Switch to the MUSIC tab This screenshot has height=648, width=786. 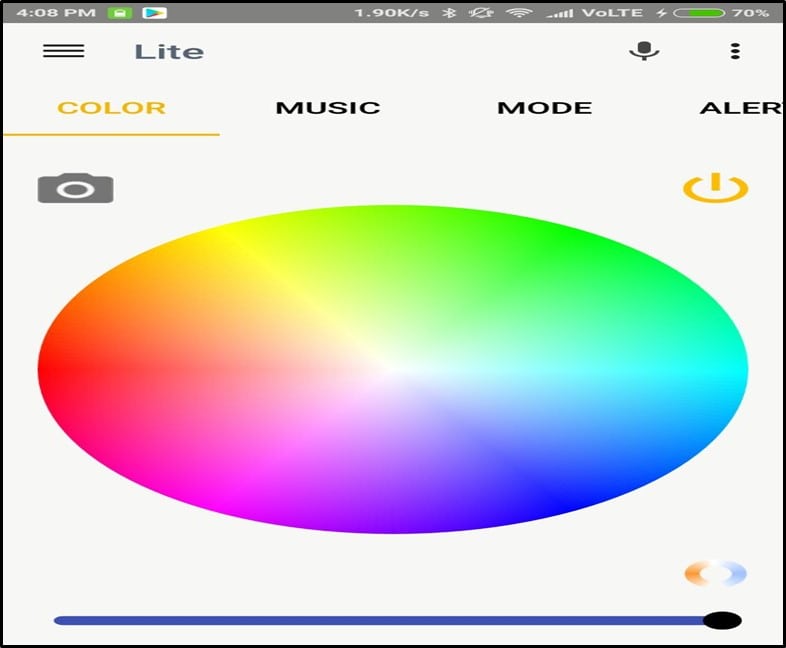click(x=328, y=108)
